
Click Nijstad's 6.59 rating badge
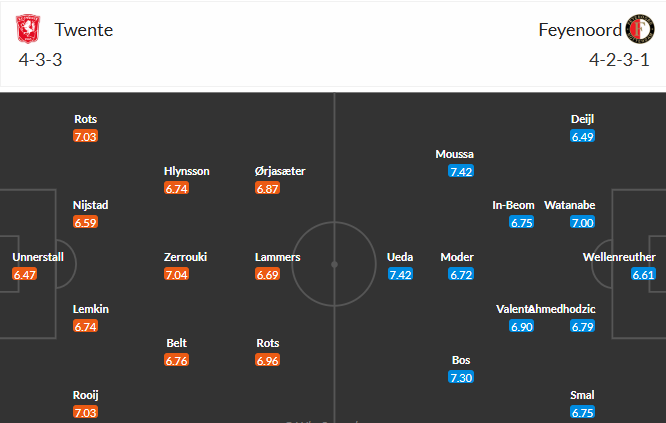(x=85, y=222)
